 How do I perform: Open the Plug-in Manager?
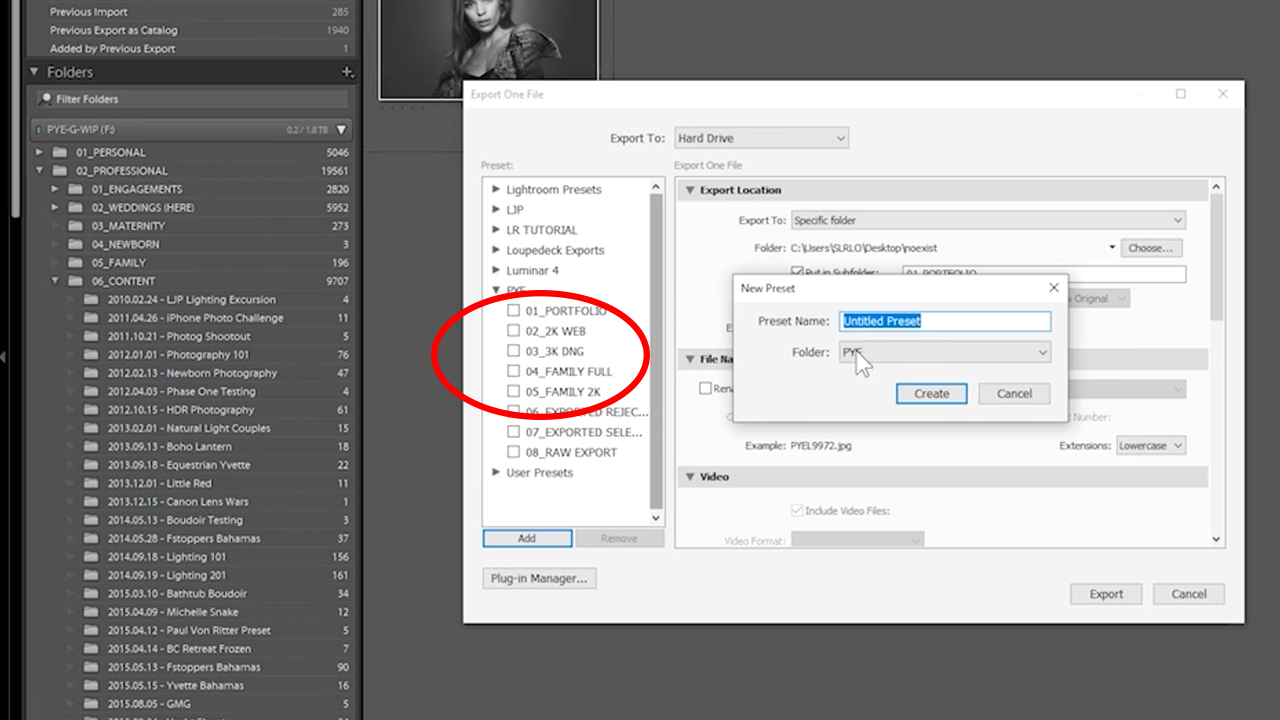[539, 578]
